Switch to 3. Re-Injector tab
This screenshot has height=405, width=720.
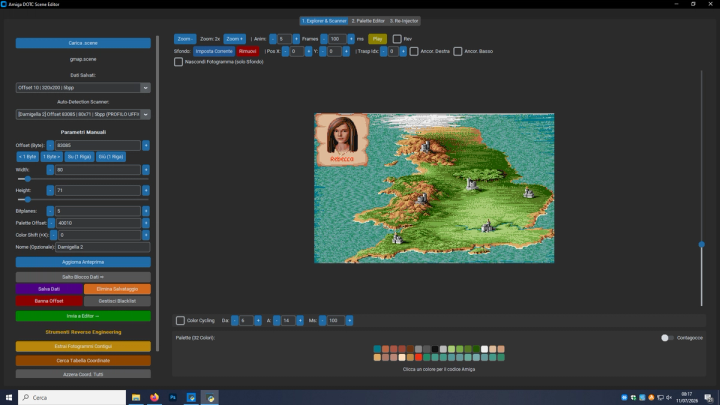pyautogui.click(x=404, y=21)
